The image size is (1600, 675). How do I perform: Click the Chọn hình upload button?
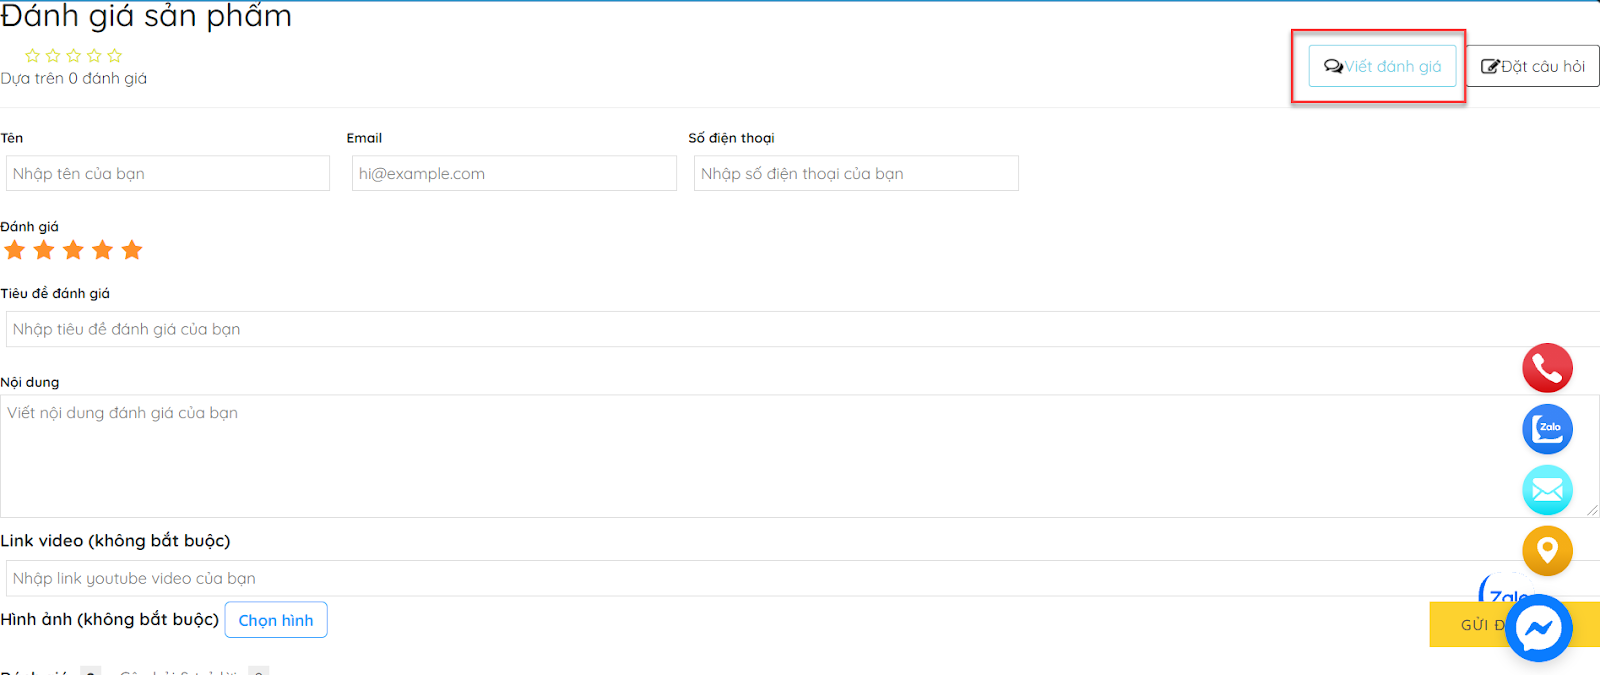276,620
